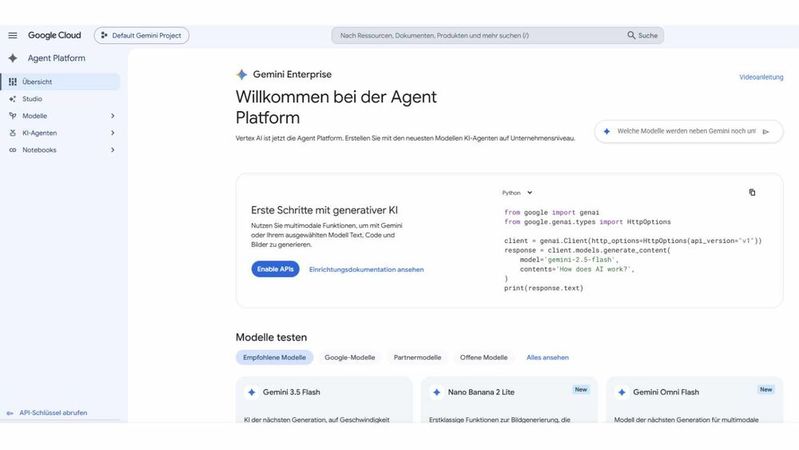Expand the KI-Agenten submenu chevron

pyautogui.click(x=113, y=133)
